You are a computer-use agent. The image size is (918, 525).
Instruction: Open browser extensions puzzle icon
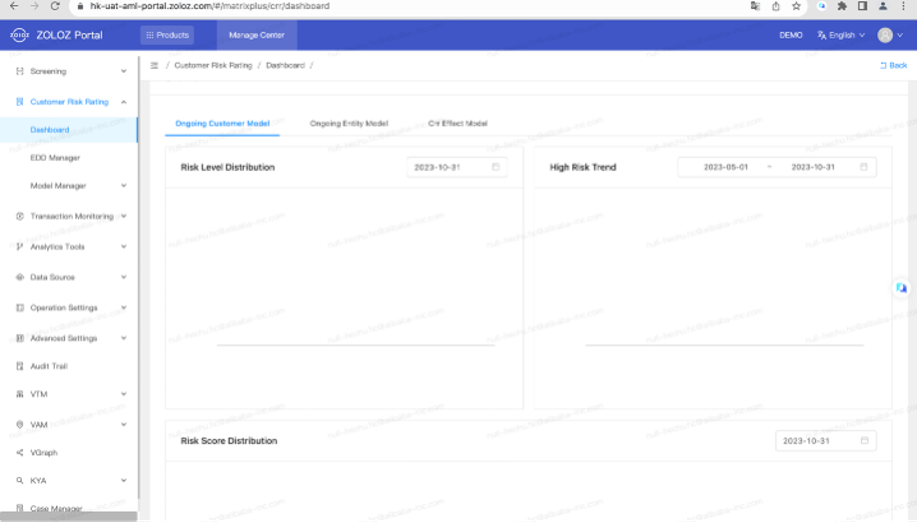coord(842,6)
